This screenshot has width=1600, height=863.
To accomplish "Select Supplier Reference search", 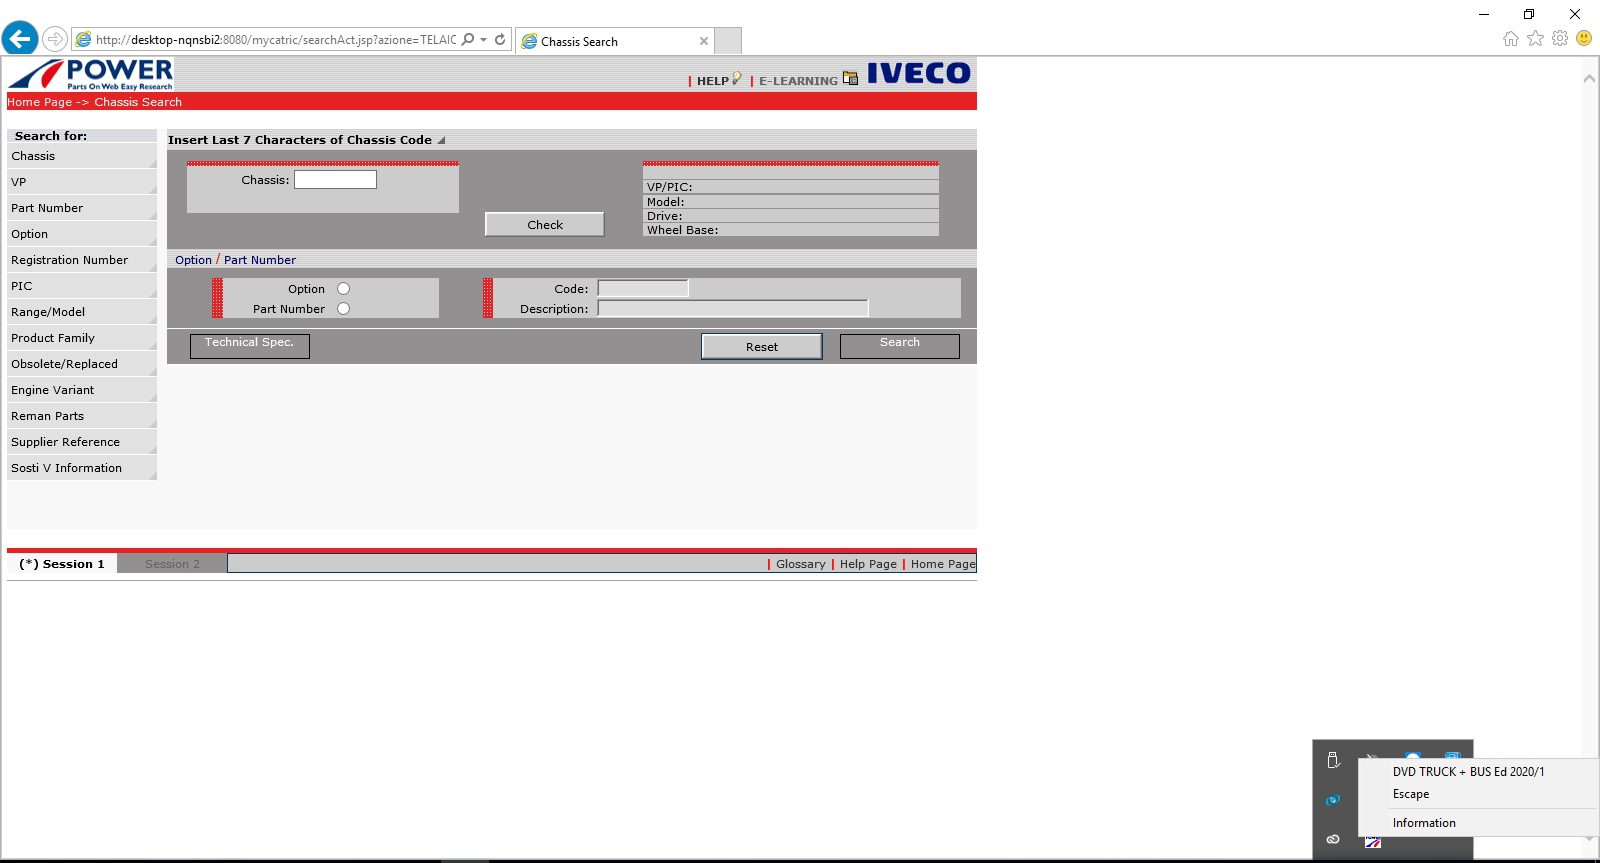I will [82, 442].
